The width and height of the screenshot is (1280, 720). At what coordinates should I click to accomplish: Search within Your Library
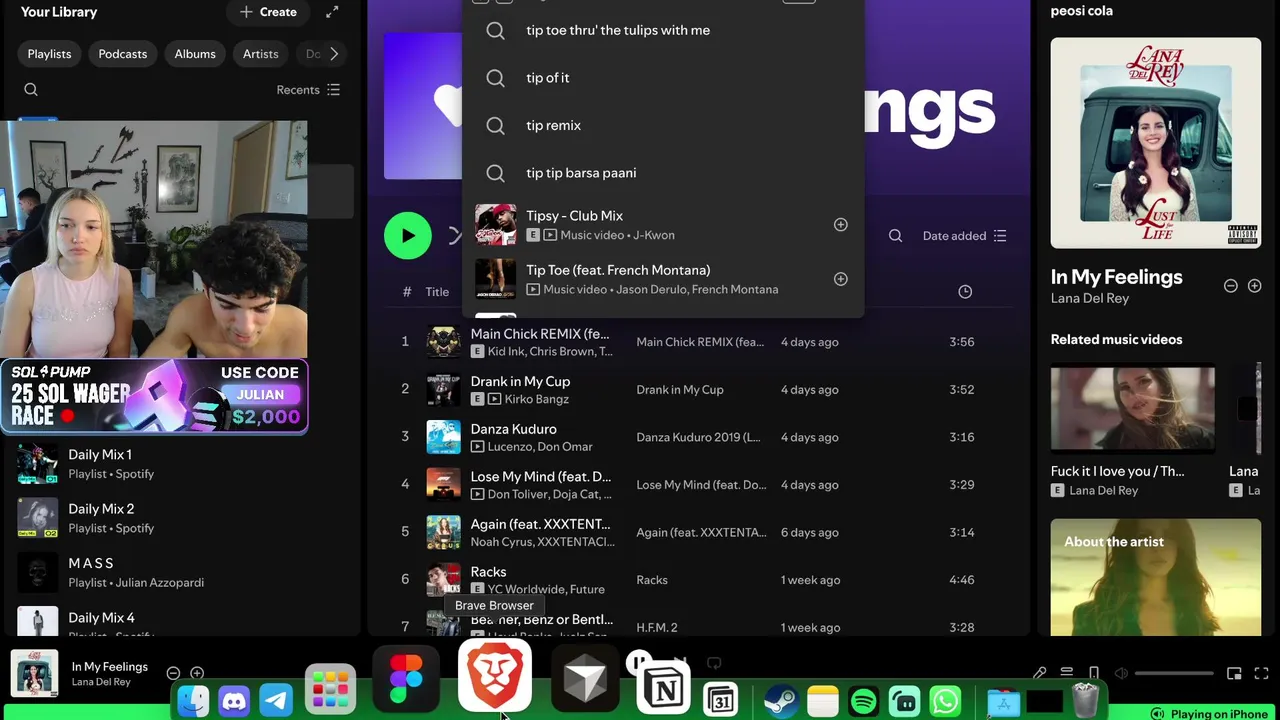pos(31,90)
